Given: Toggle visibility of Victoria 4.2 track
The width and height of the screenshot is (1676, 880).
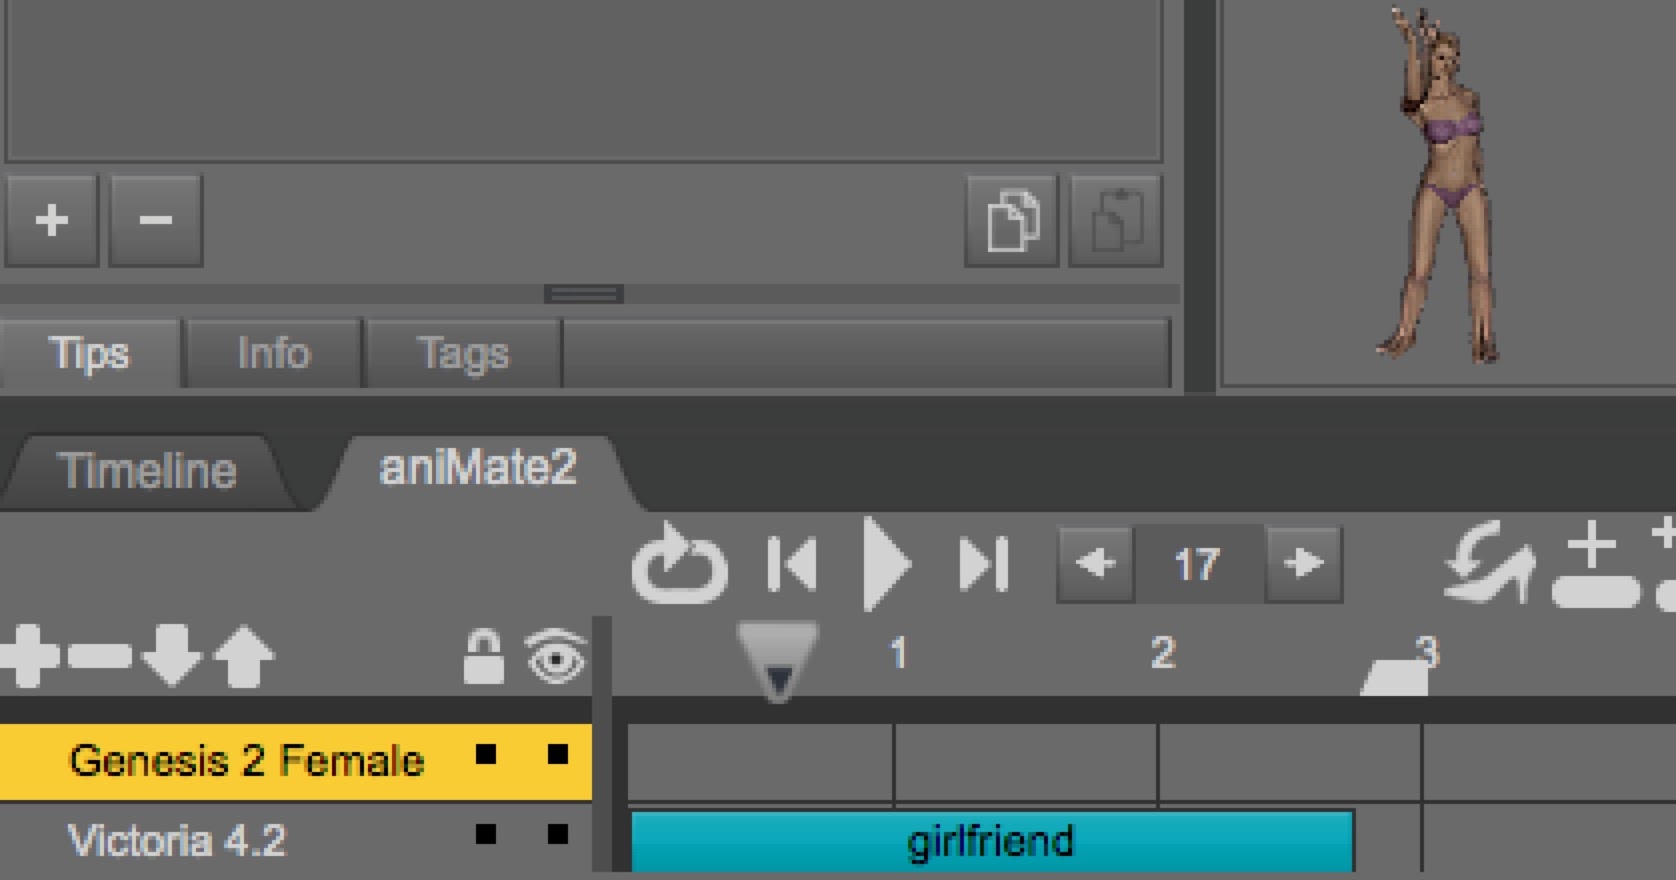Looking at the screenshot, I should click(558, 833).
